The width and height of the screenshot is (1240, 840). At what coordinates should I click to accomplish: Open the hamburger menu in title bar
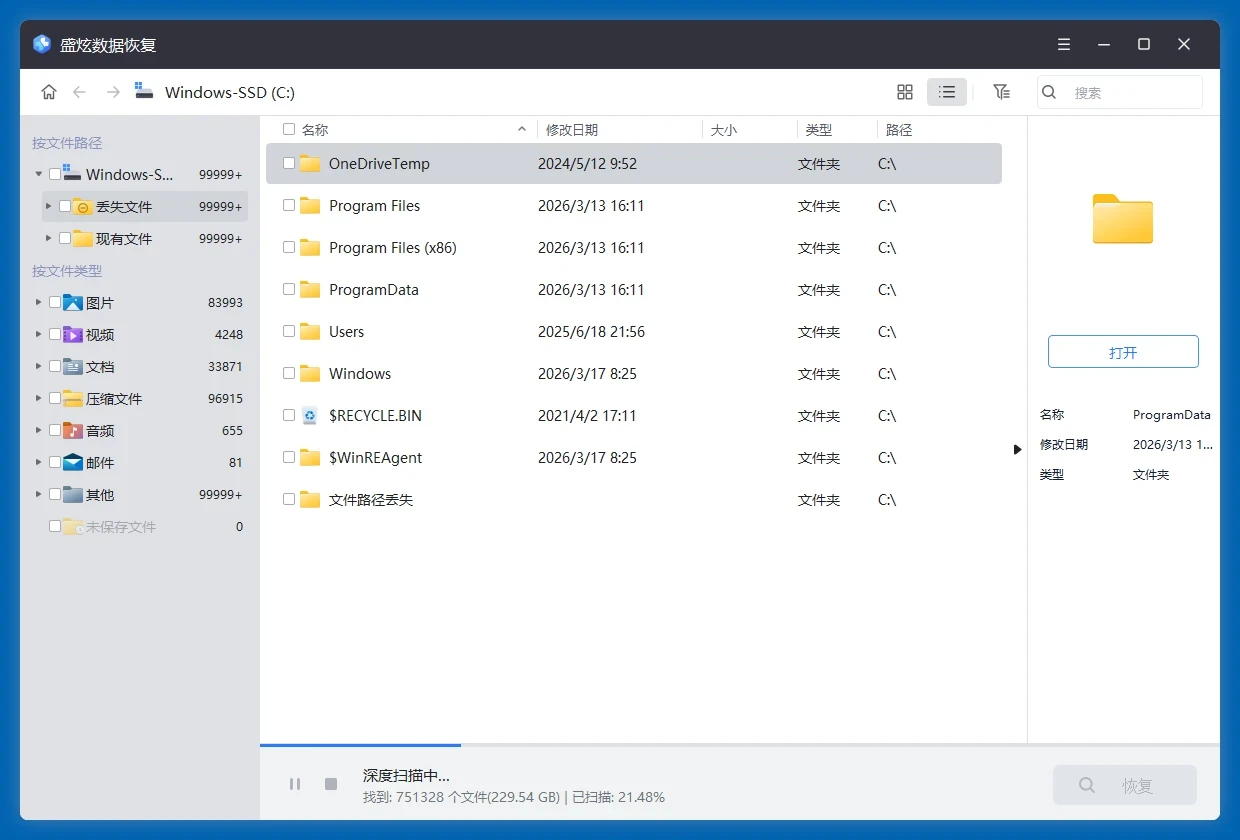click(1064, 44)
